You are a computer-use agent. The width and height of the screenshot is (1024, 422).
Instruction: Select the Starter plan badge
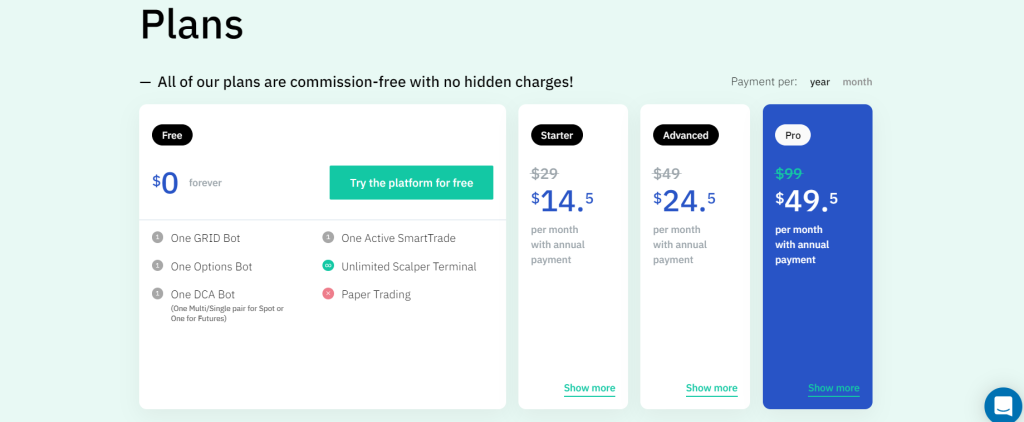557,135
